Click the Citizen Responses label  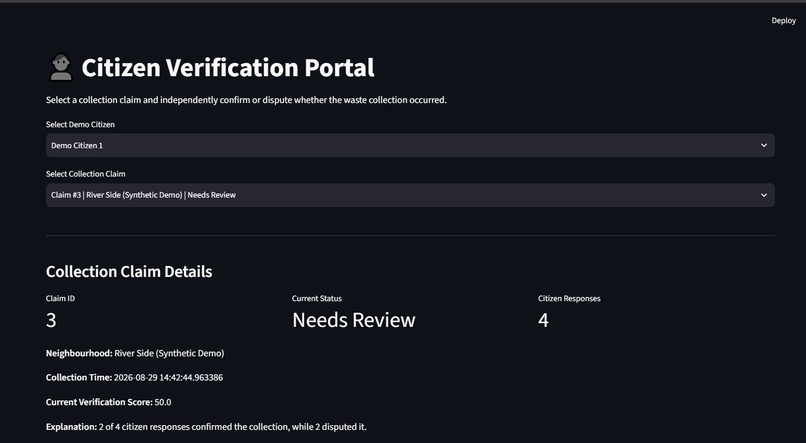tap(569, 299)
